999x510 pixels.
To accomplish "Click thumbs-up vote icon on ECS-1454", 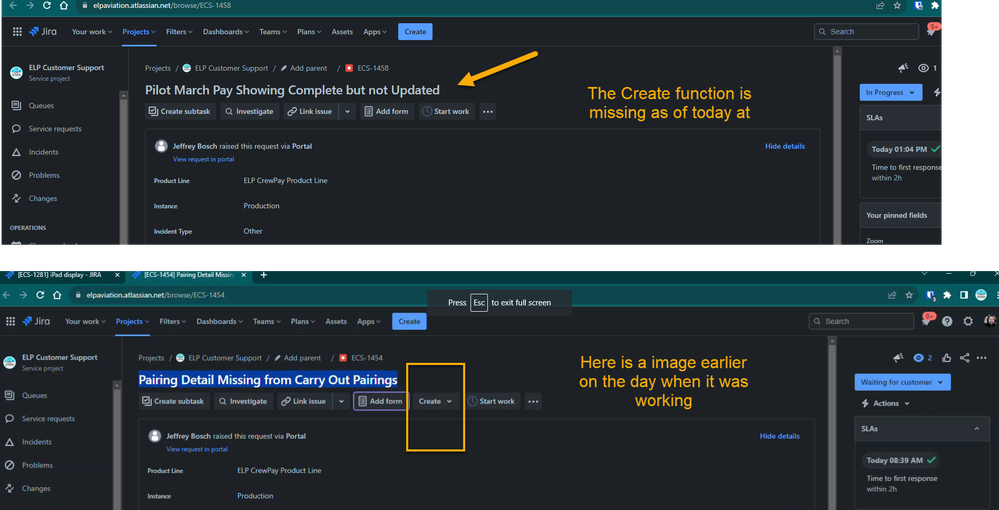I will coord(946,358).
